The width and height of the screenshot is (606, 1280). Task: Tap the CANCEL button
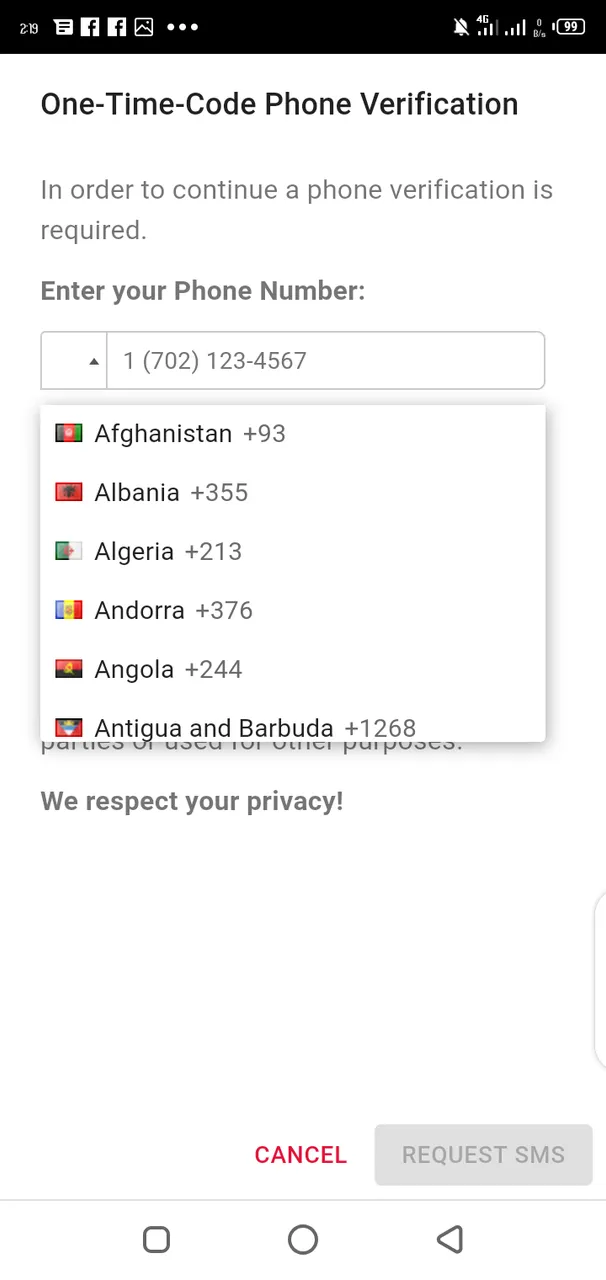tap(300, 1155)
